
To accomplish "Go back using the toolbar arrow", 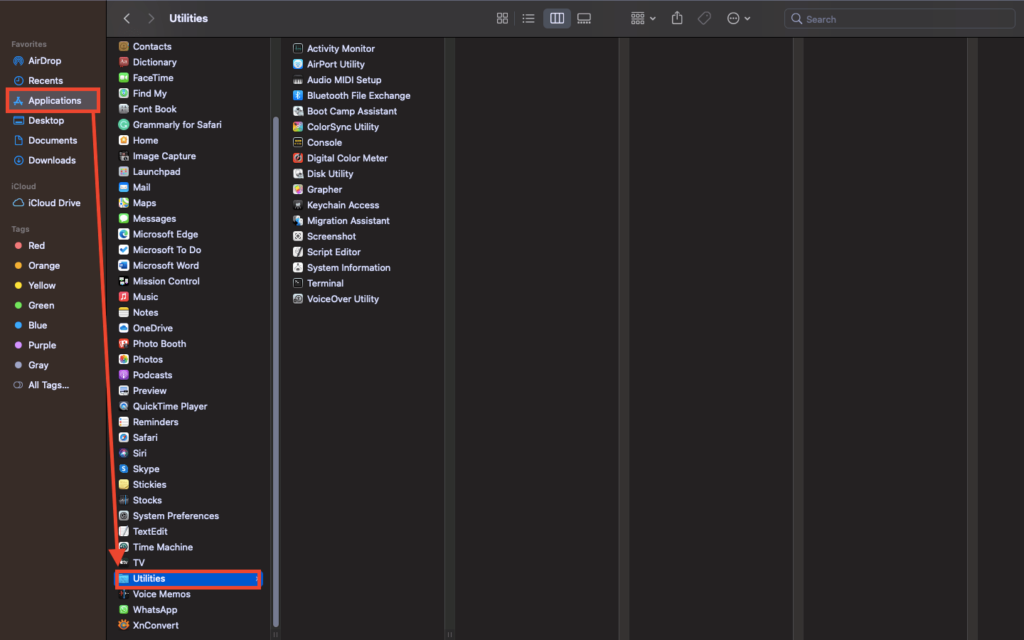I will pyautogui.click(x=127, y=19).
